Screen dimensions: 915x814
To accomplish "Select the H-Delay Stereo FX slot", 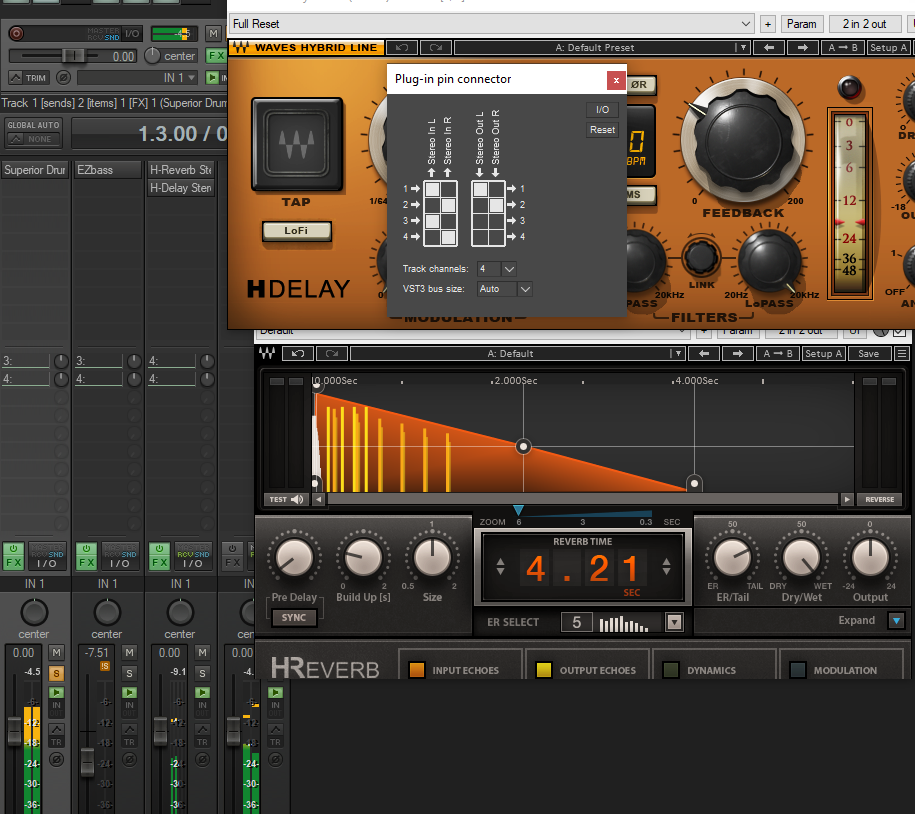I will 181,188.
